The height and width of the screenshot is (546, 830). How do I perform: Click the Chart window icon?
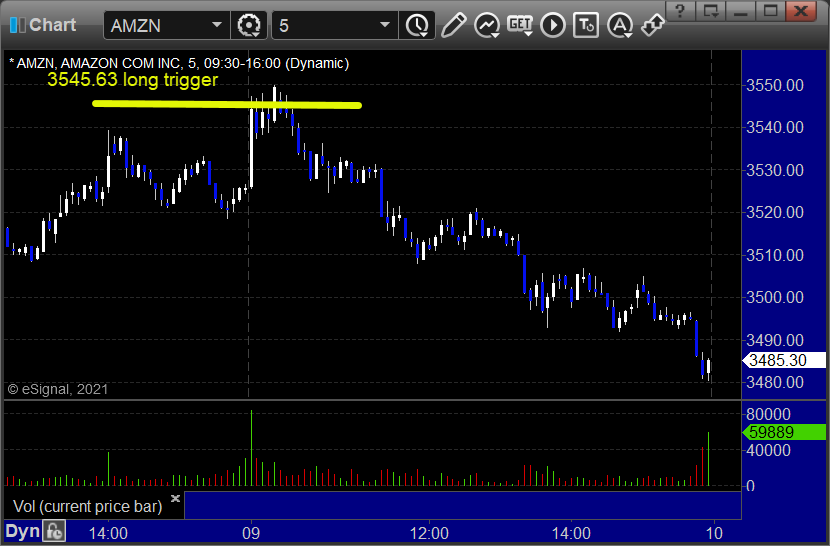pyautogui.click(x=17, y=25)
